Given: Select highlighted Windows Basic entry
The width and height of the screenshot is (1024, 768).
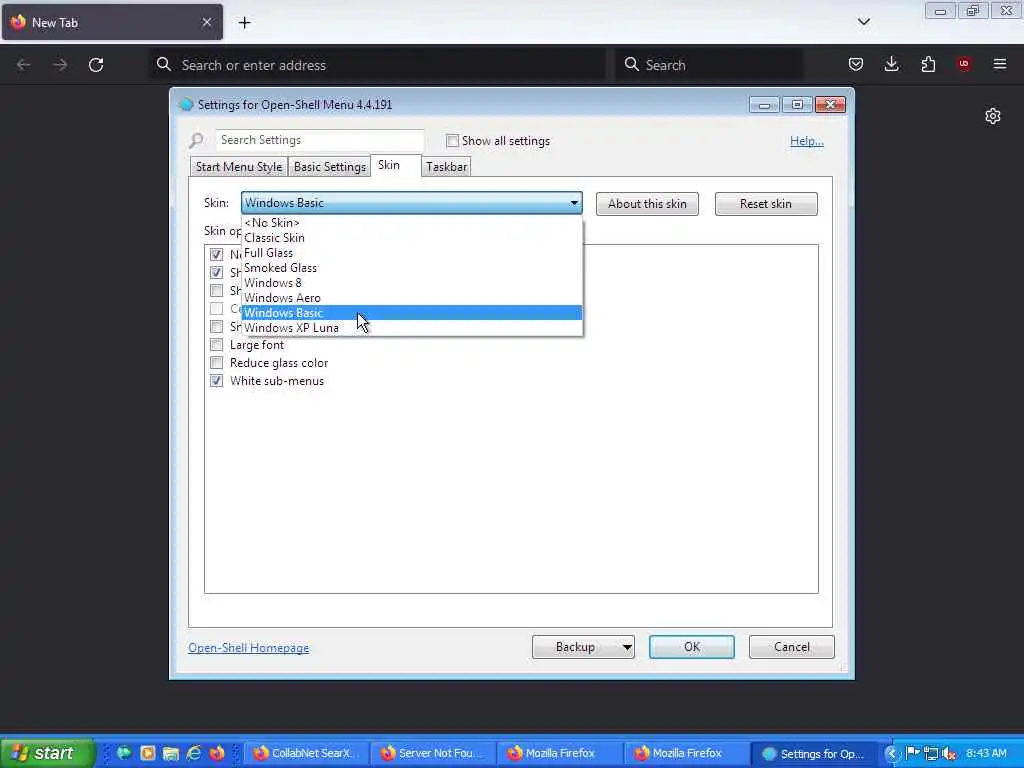Looking at the screenshot, I should pyautogui.click(x=411, y=313).
